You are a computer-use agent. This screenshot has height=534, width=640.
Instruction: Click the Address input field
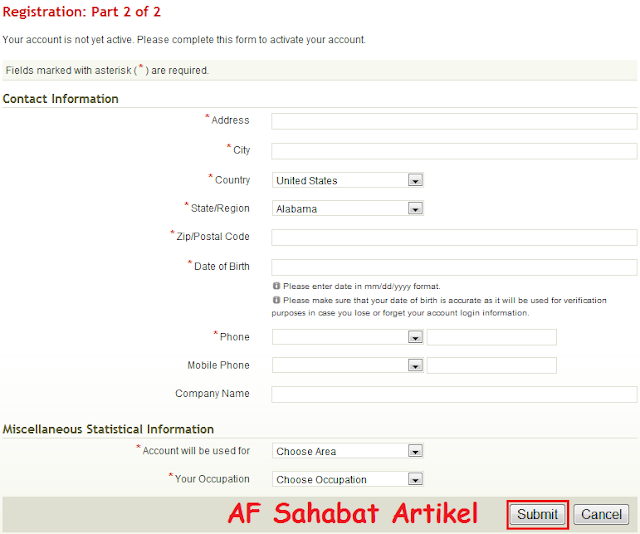[454, 121]
